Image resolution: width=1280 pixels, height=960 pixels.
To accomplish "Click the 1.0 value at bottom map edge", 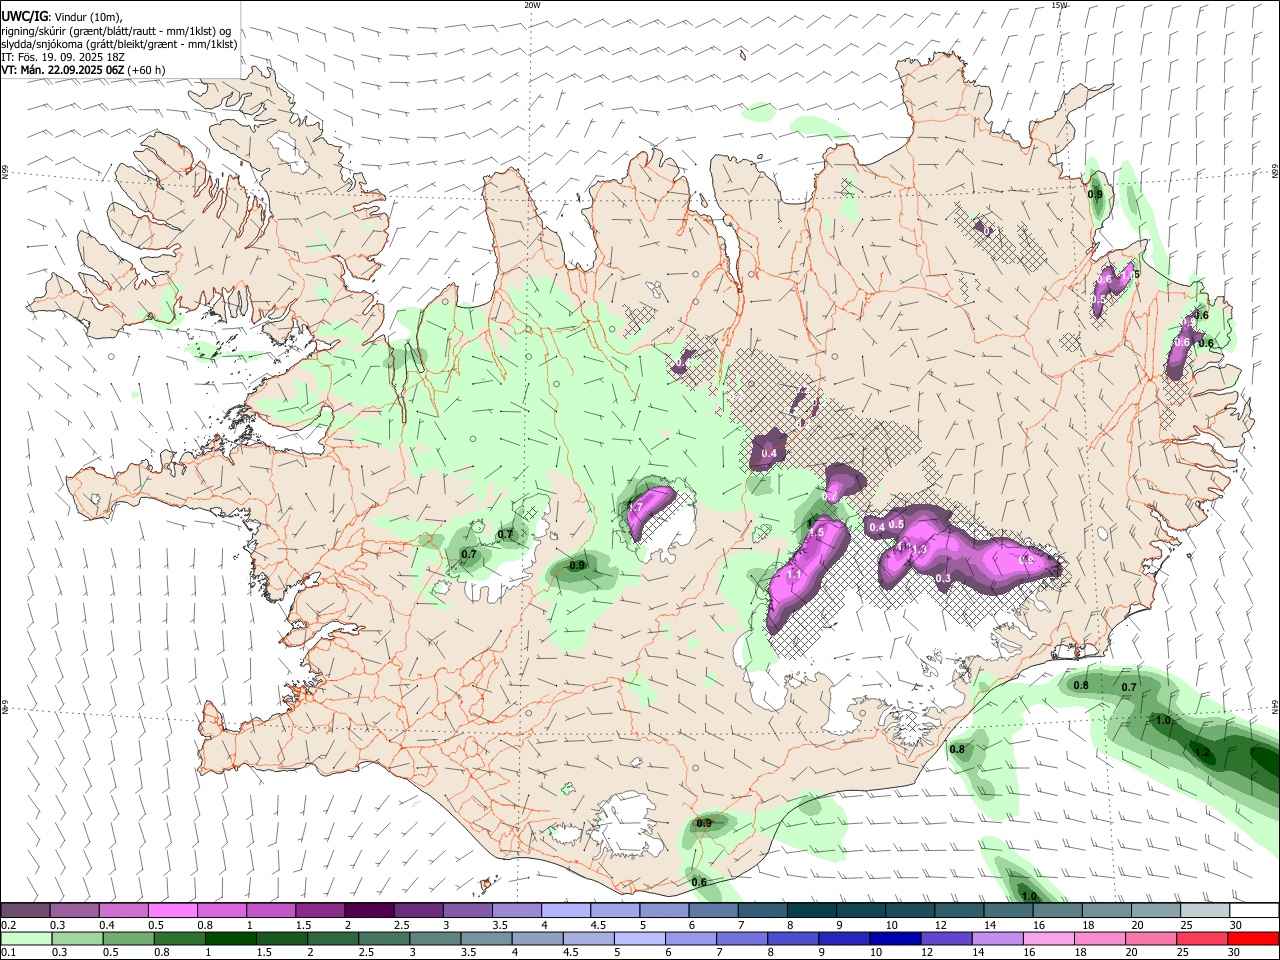I will click(x=1030, y=896).
